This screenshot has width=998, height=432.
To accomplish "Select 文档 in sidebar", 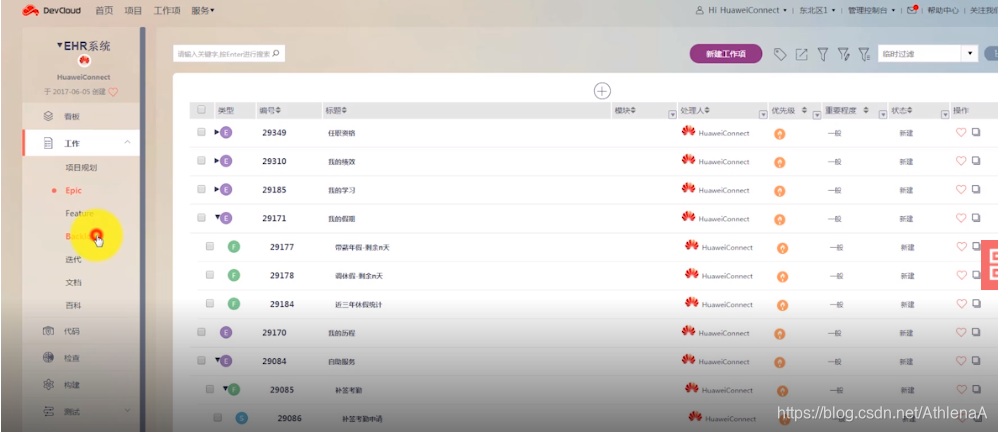I will tap(73, 282).
